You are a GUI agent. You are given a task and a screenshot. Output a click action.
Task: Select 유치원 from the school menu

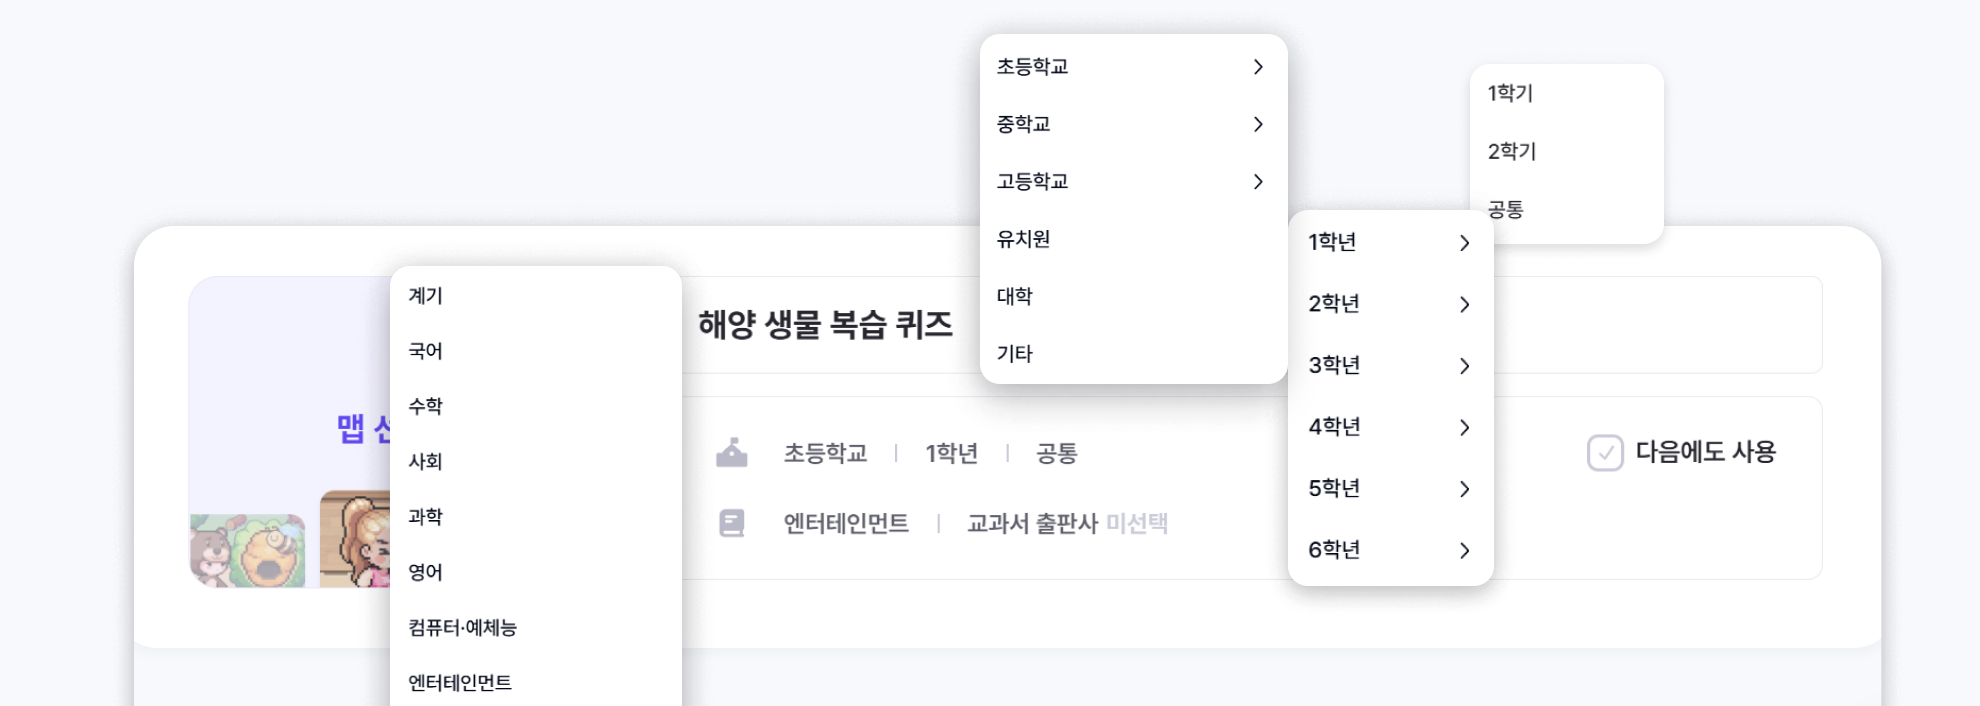click(1024, 239)
